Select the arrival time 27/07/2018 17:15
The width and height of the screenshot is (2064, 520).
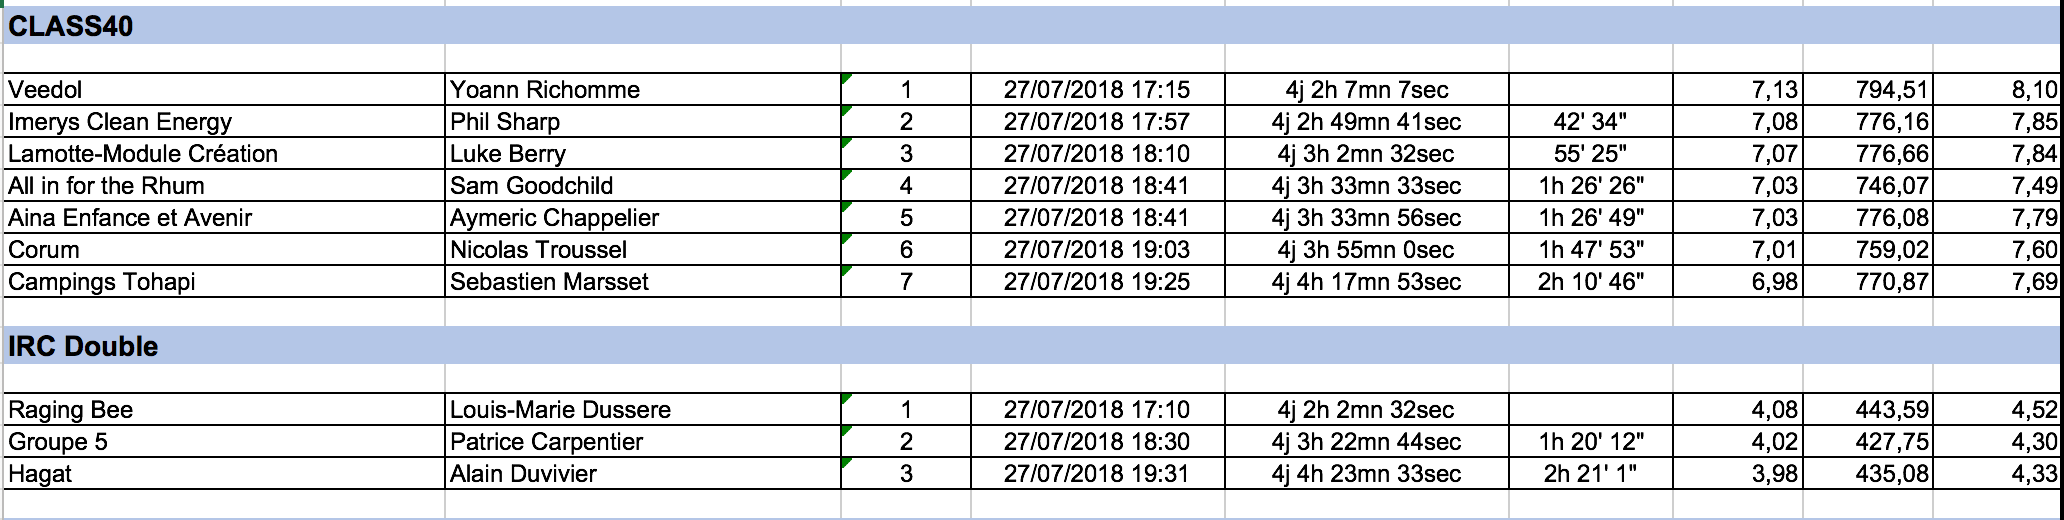pyautogui.click(x=1096, y=90)
